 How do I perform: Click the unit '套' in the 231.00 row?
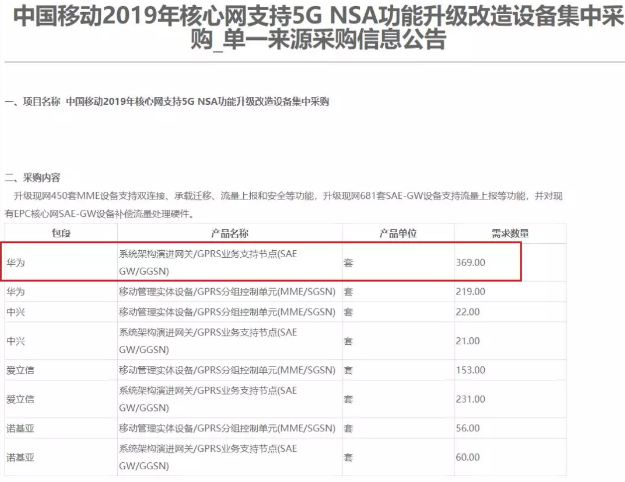click(348, 399)
